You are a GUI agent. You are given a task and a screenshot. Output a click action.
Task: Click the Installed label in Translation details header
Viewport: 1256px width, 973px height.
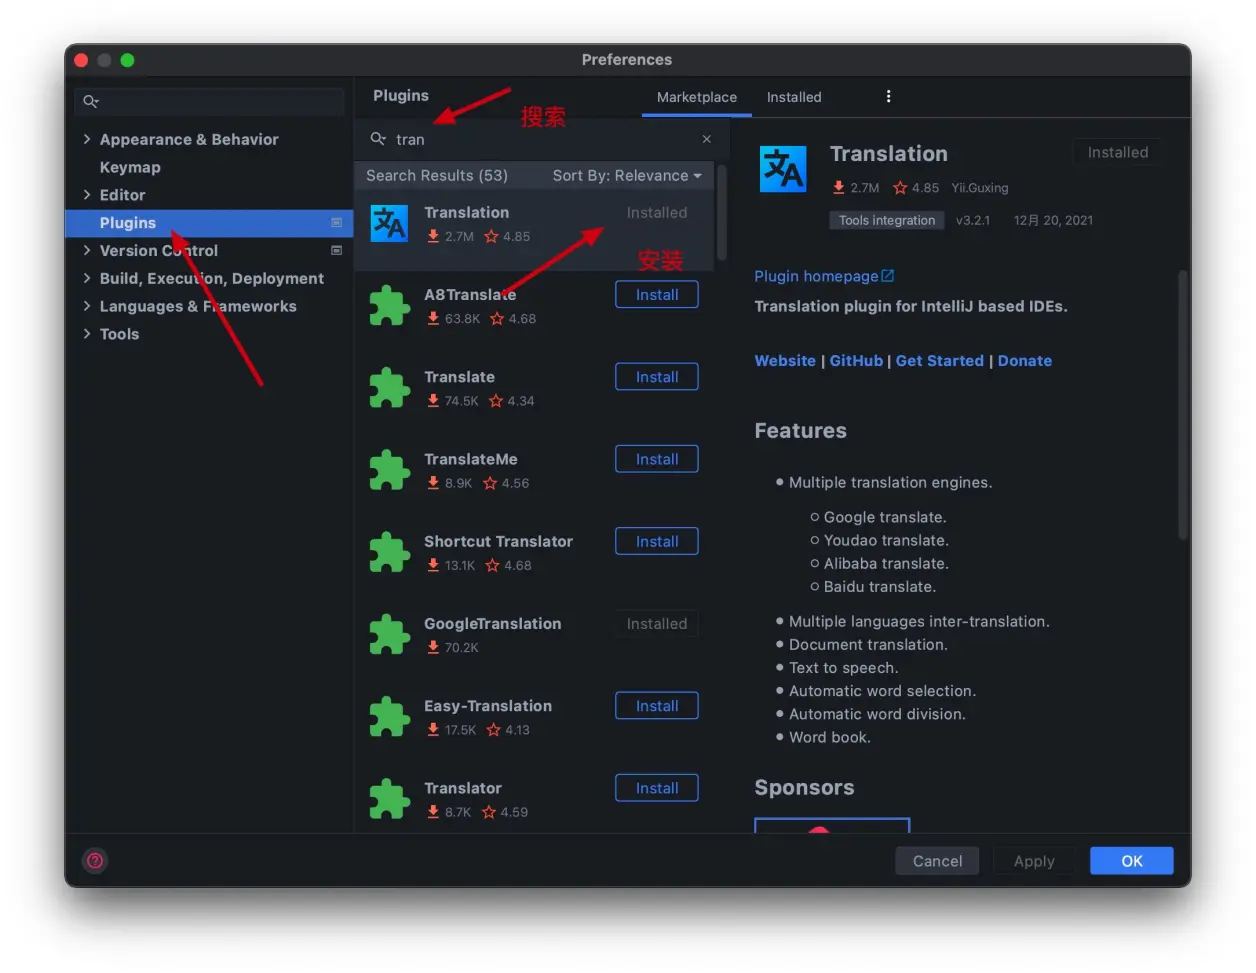[1118, 152]
